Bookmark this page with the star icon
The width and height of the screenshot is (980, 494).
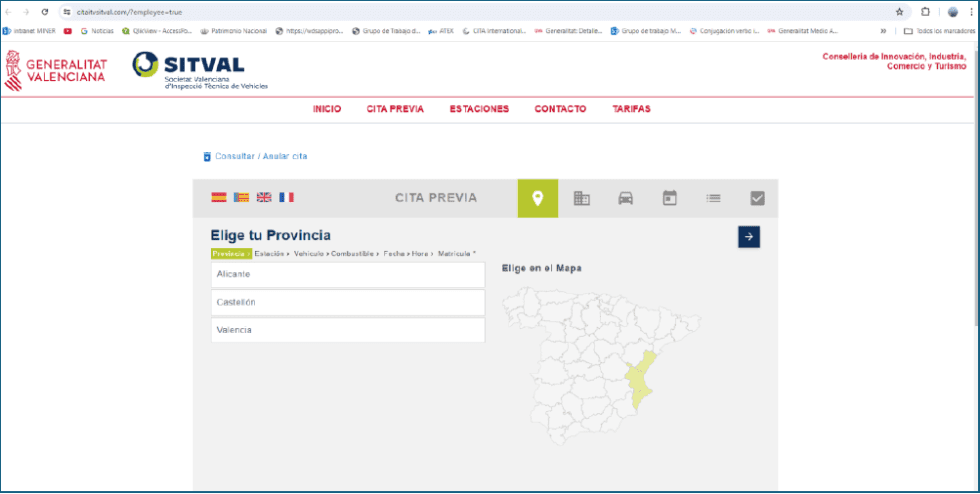(899, 12)
